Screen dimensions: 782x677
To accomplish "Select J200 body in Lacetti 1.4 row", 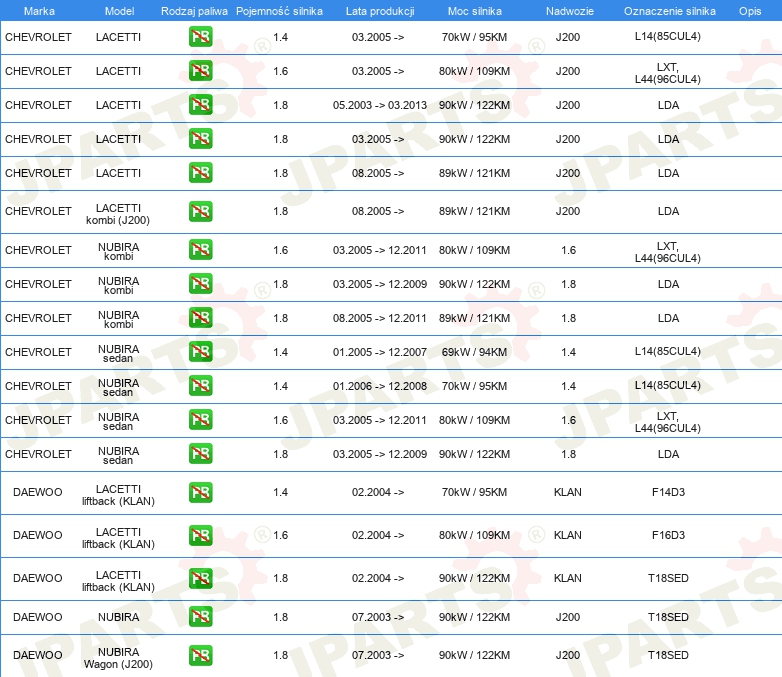I will tap(568, 37).
